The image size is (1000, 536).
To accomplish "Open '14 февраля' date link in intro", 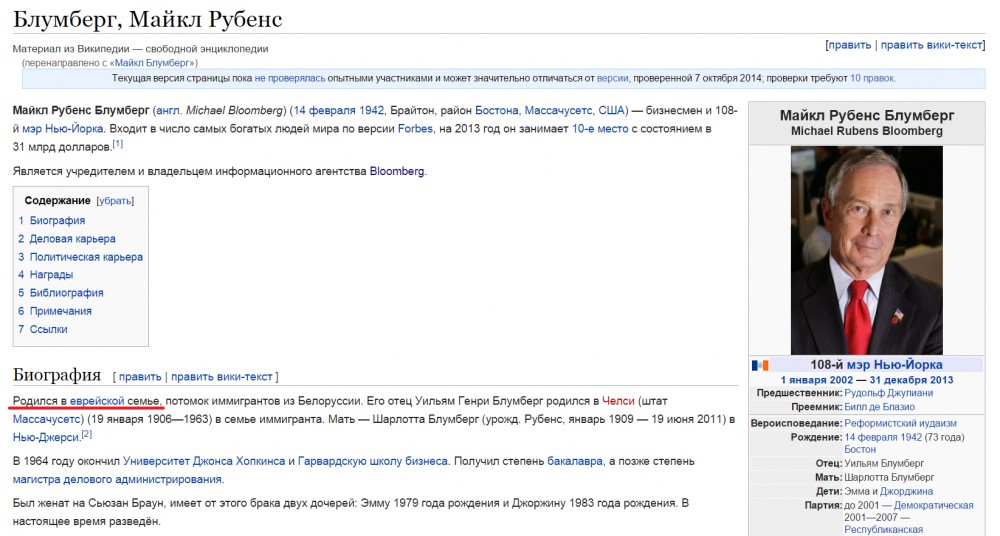I will [324, 110].
